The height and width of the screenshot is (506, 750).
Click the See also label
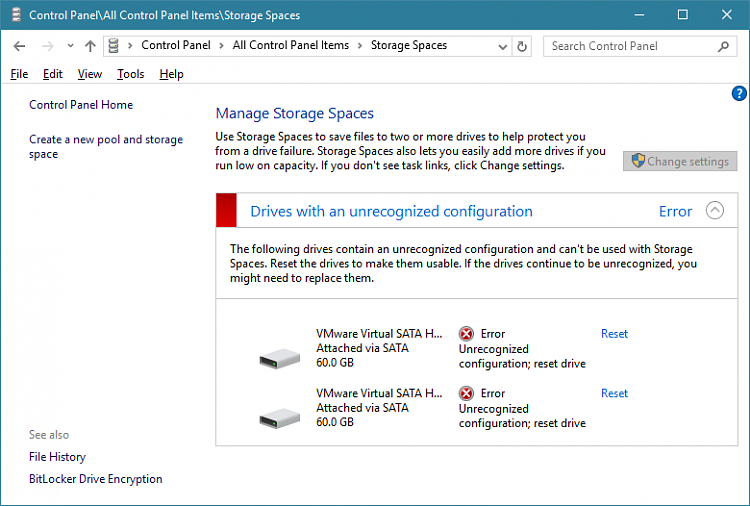(x=49, y=435)
